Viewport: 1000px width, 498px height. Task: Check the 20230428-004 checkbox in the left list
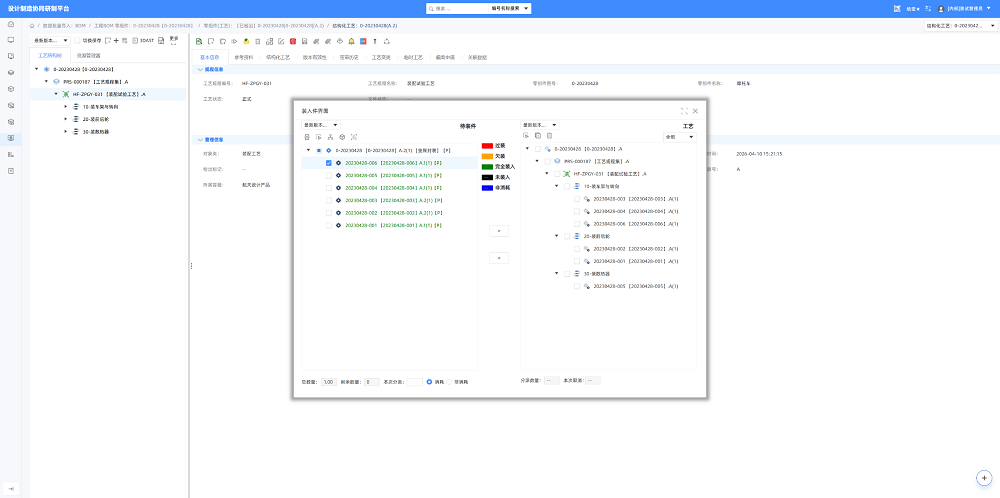point(328,187)
